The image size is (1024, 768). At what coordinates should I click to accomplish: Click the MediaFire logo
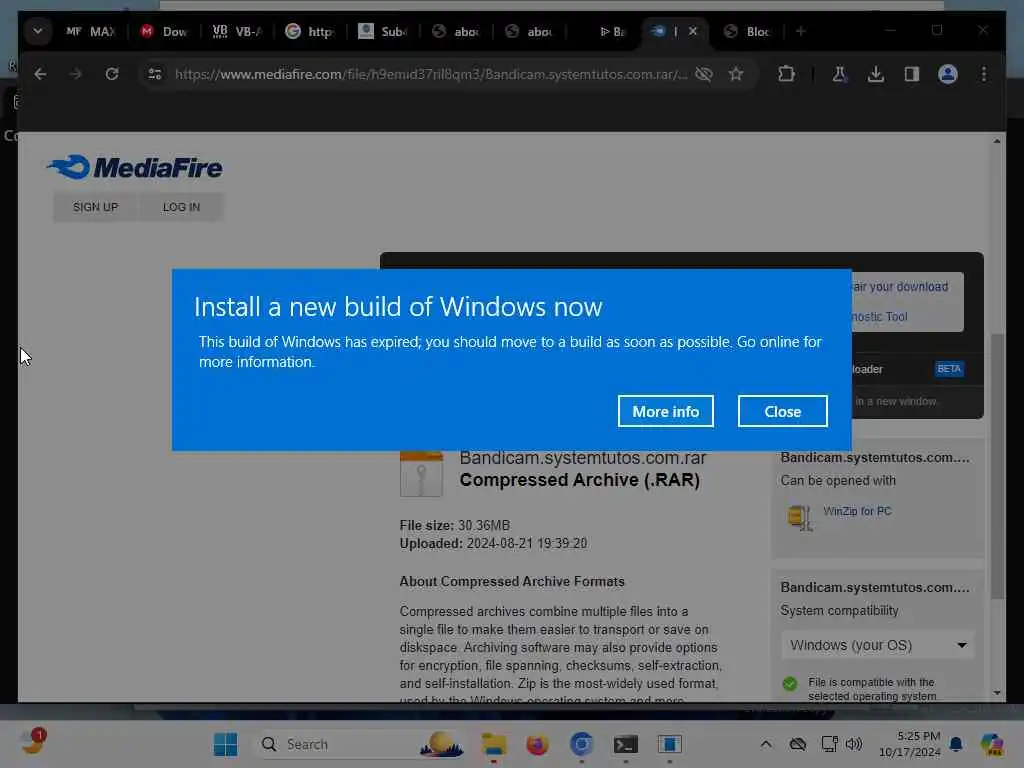click(135, 168)
